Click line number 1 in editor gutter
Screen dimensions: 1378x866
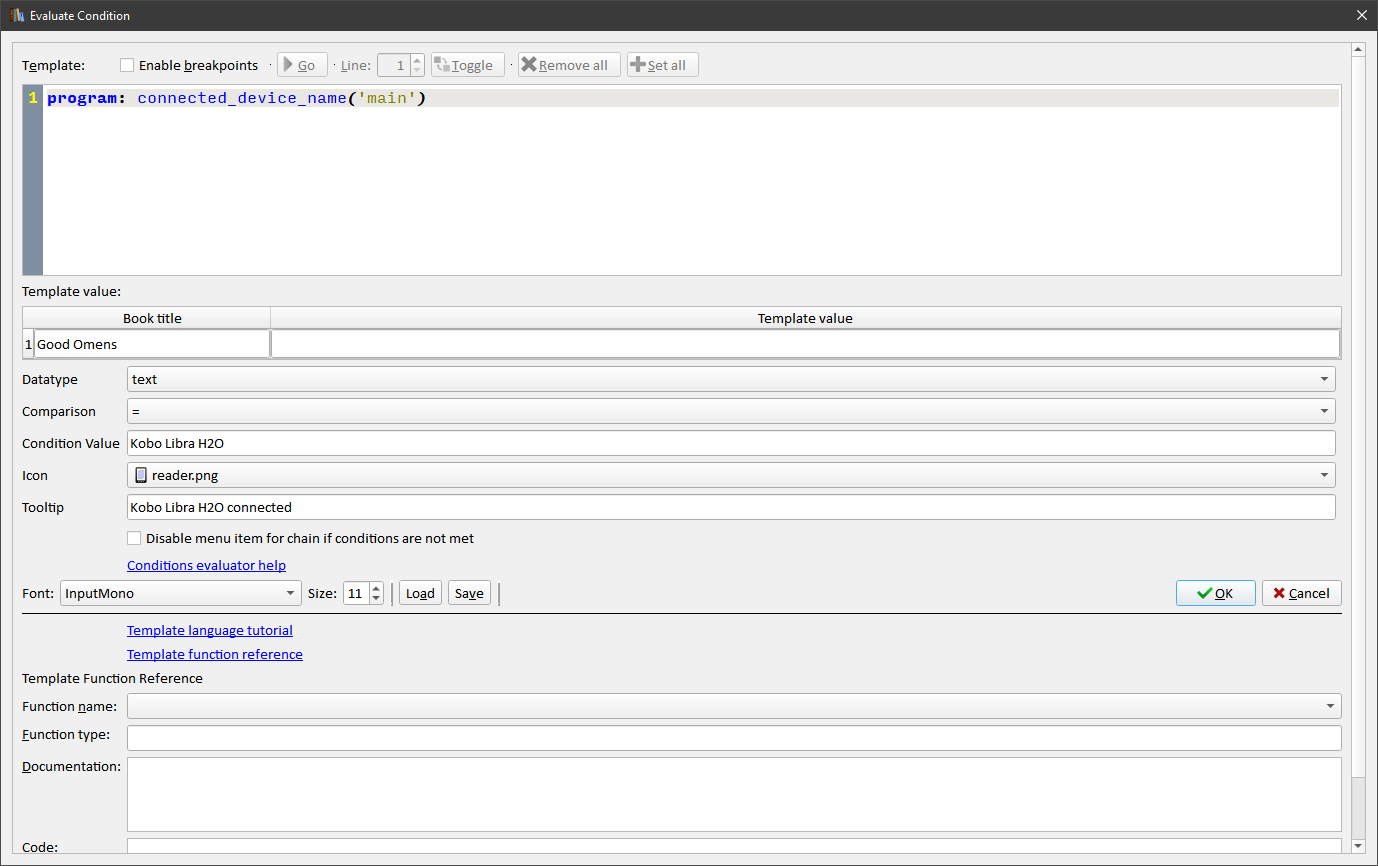coord(33,98)
